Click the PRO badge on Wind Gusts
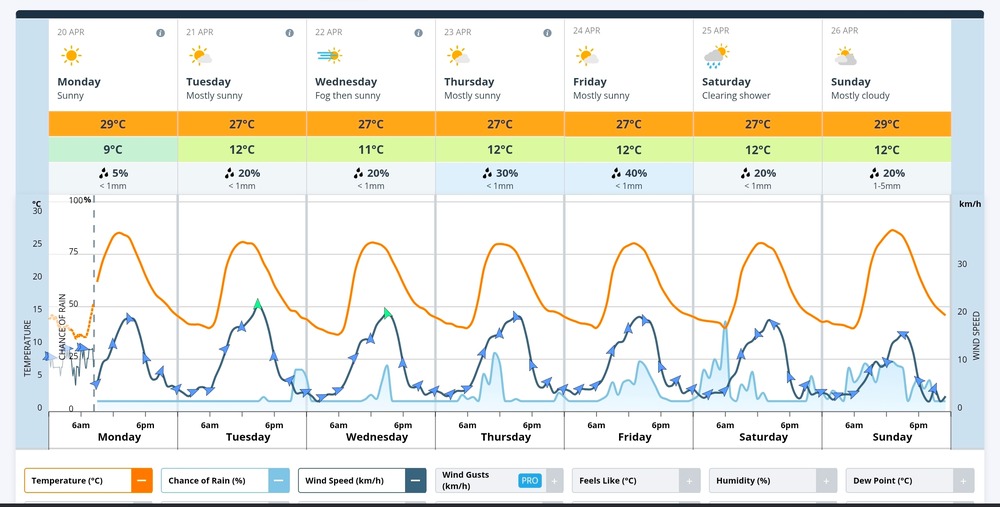Image resolution: width=1000 pixels, height=507 pixels. click(x=530, y=481)
